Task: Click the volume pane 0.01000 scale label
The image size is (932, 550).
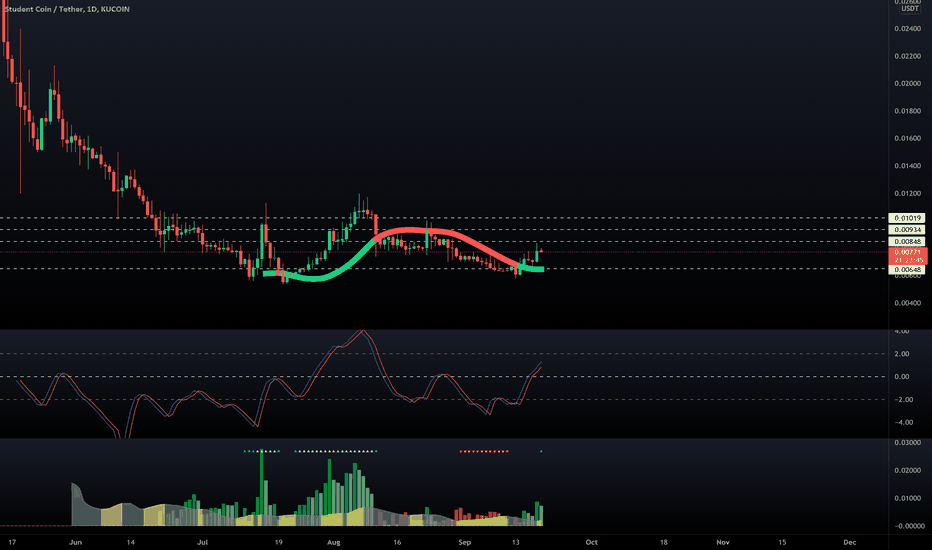Action: click(x=908, y=498)
